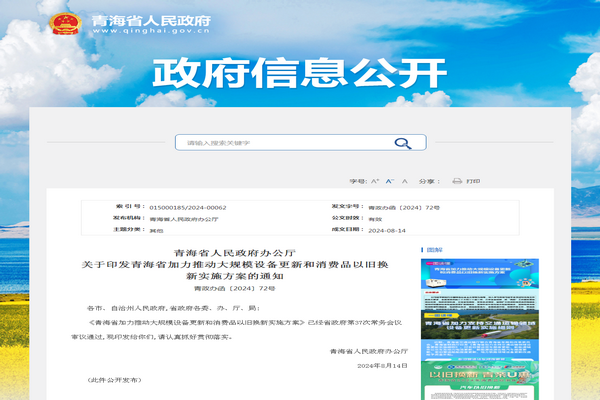The image size is (600, 400).
Task: Select the small font size A-
Action: click(404, 181)
